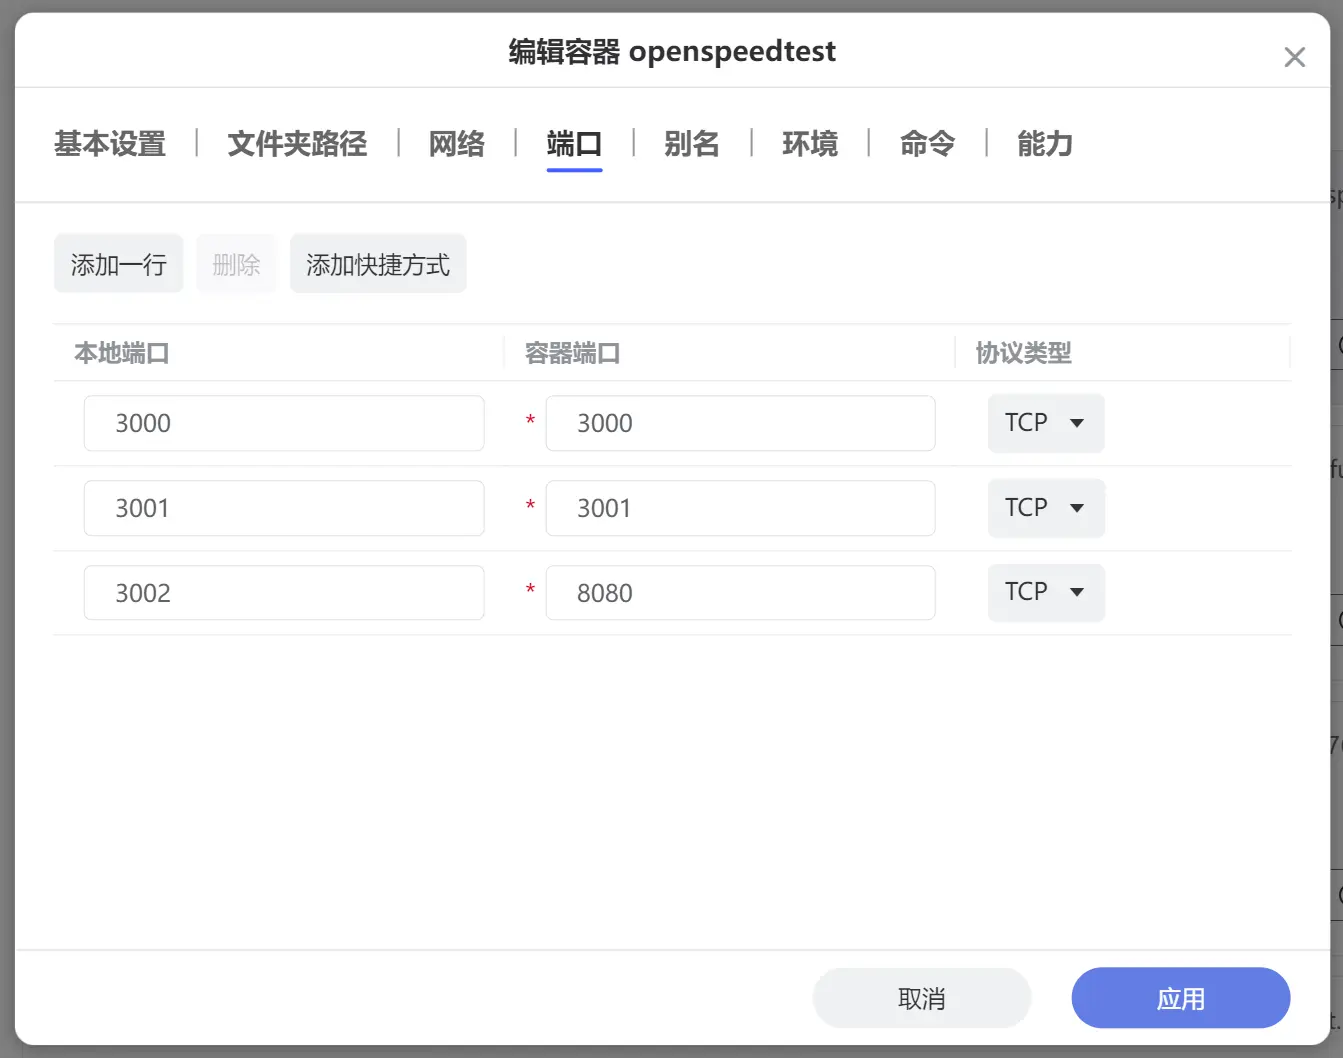Expand TCP protocol dropdown for port 3000

click(1045, 423)
